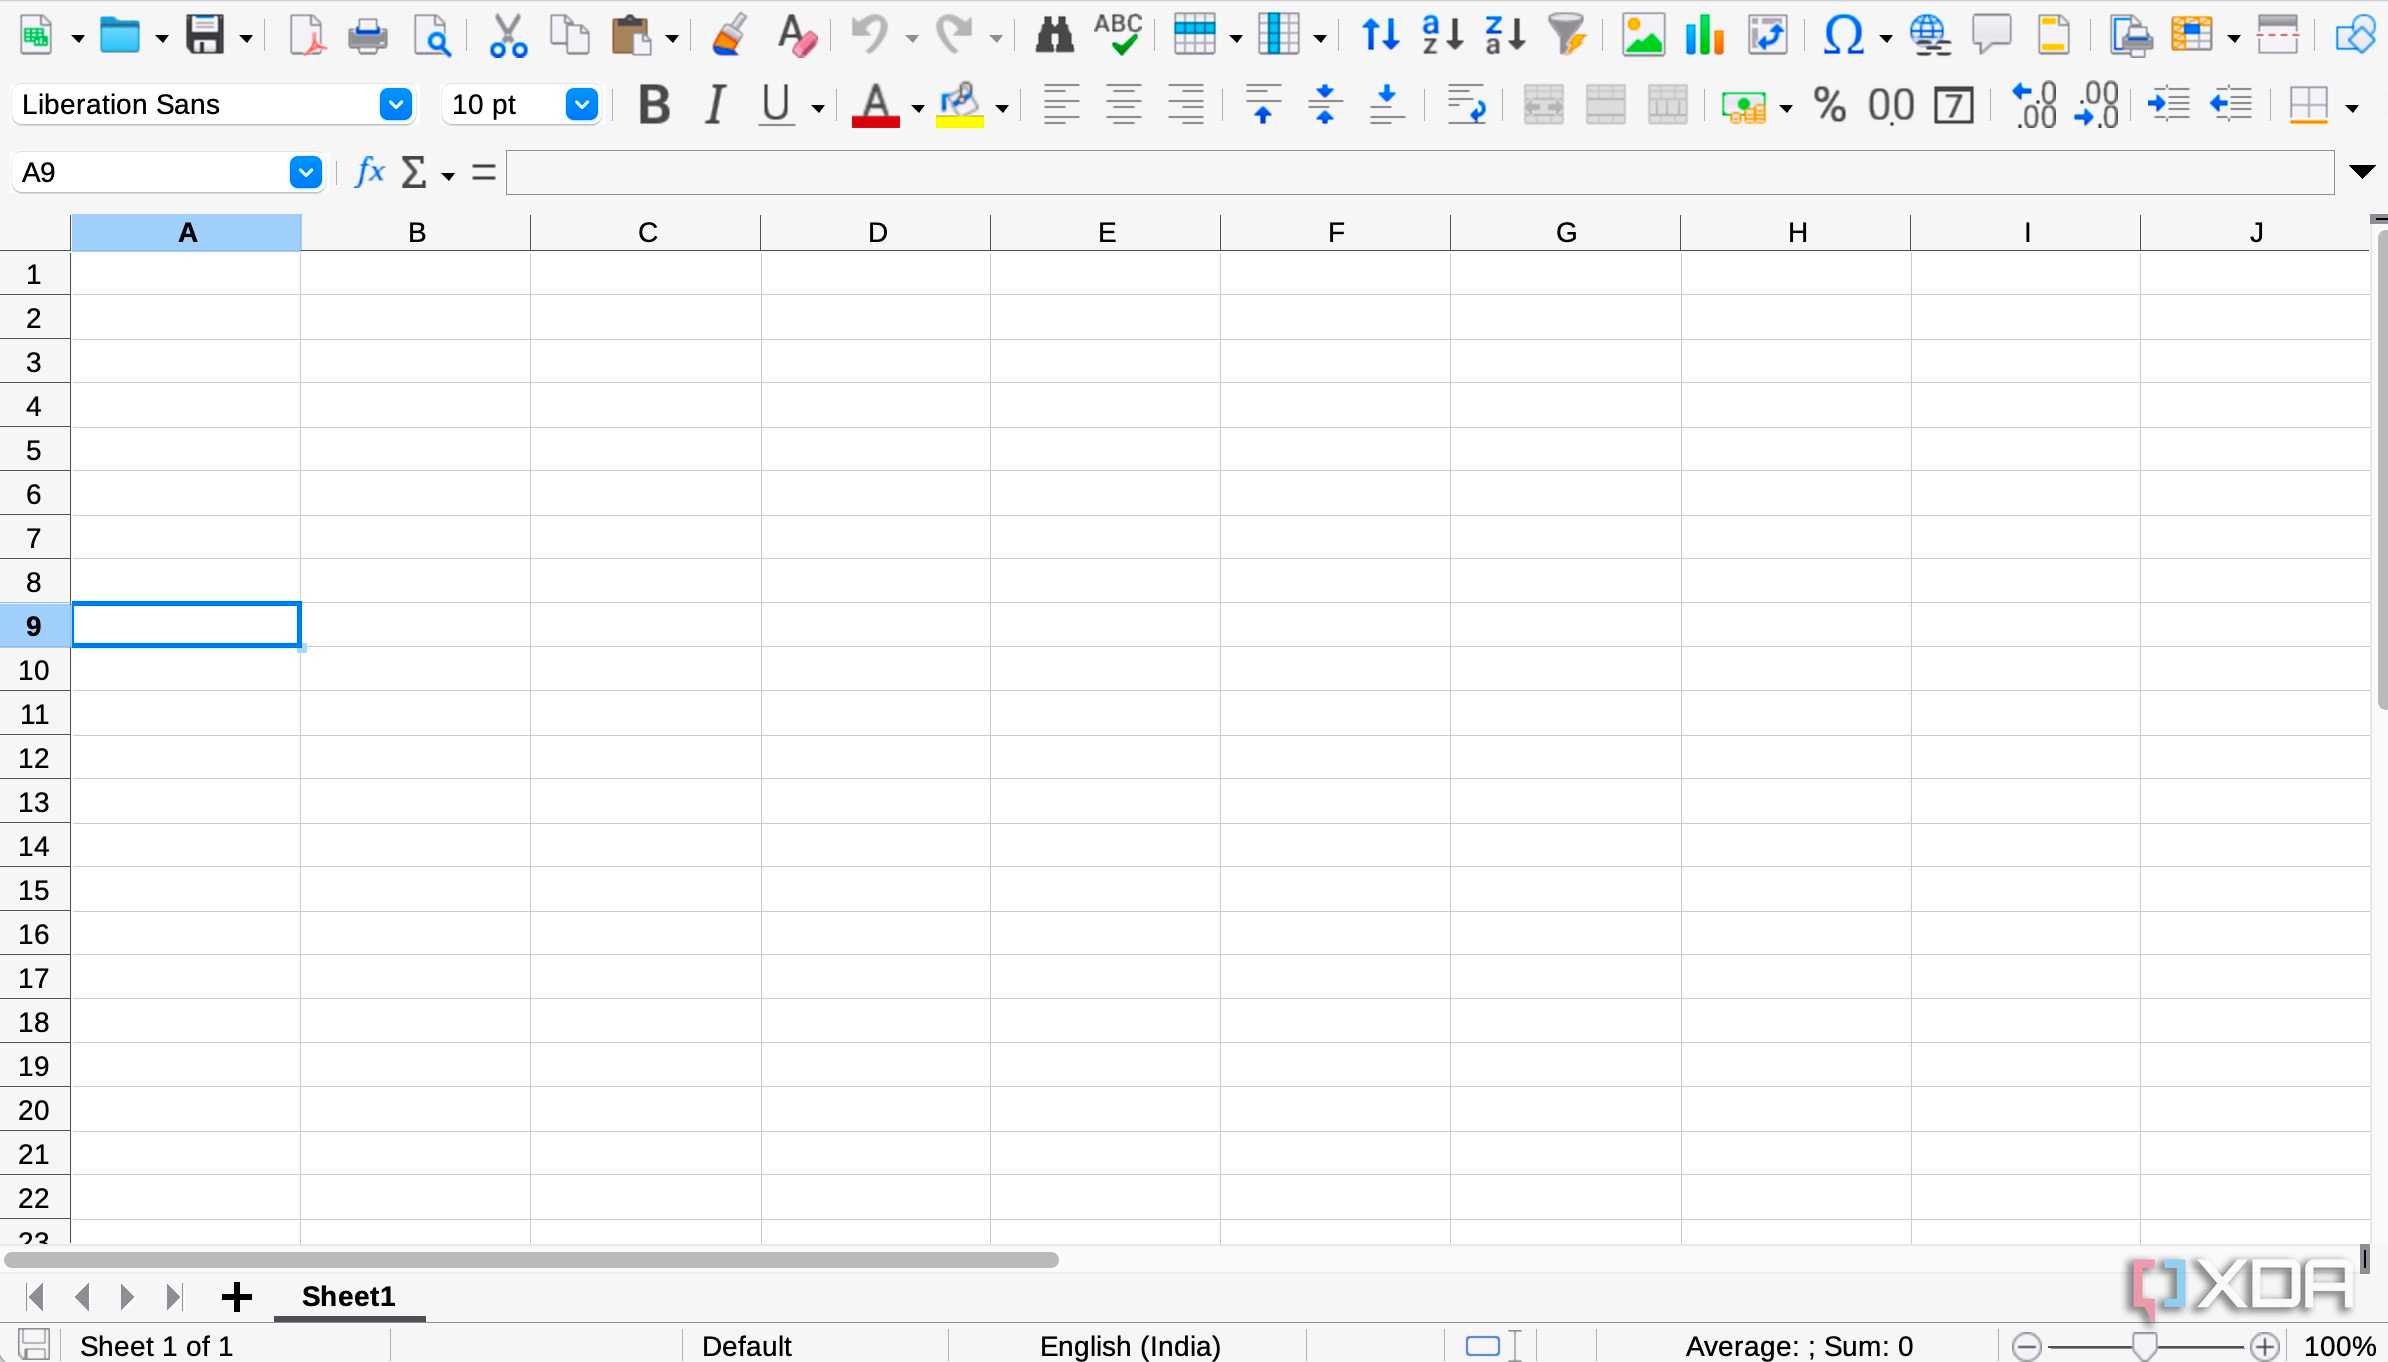Align cell text left
Image resolution: width=2388 pixels, height=1362 pixels.
1061,105
